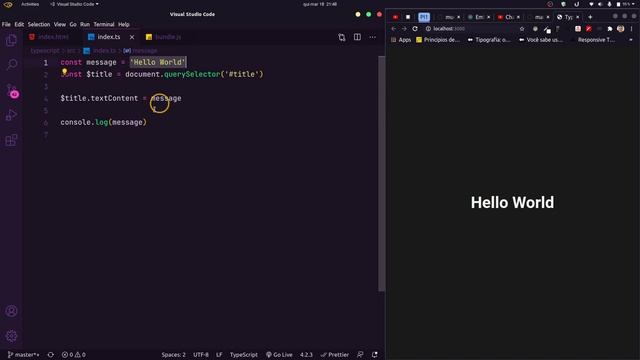Viewport: 640px width, 360px height.
Task: Close the index.ts editor tab
Action: [x=132, y=37]
